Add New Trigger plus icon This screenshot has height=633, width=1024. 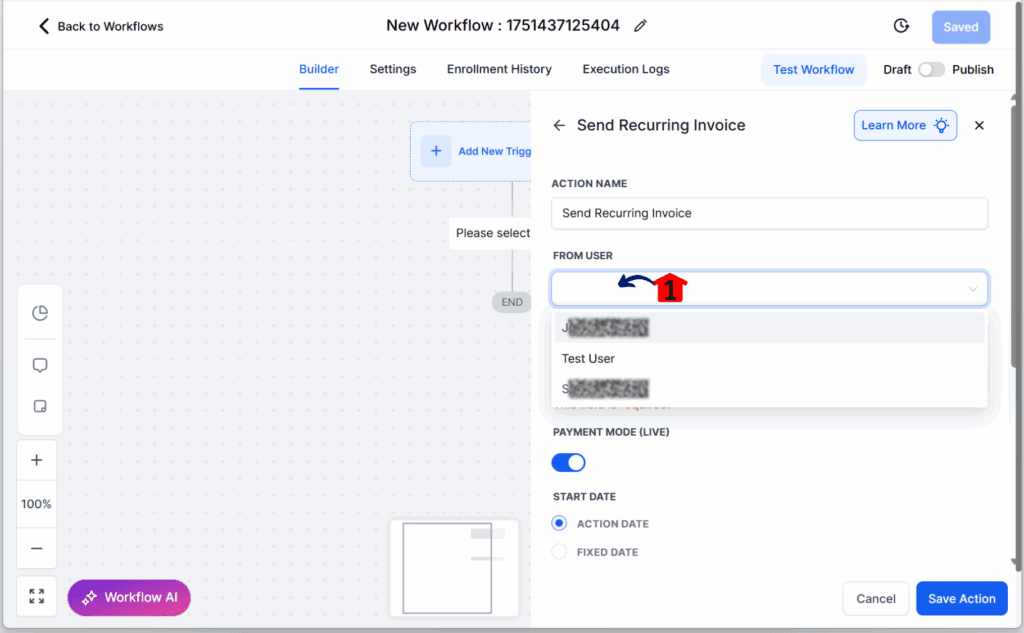coord(436,152)
